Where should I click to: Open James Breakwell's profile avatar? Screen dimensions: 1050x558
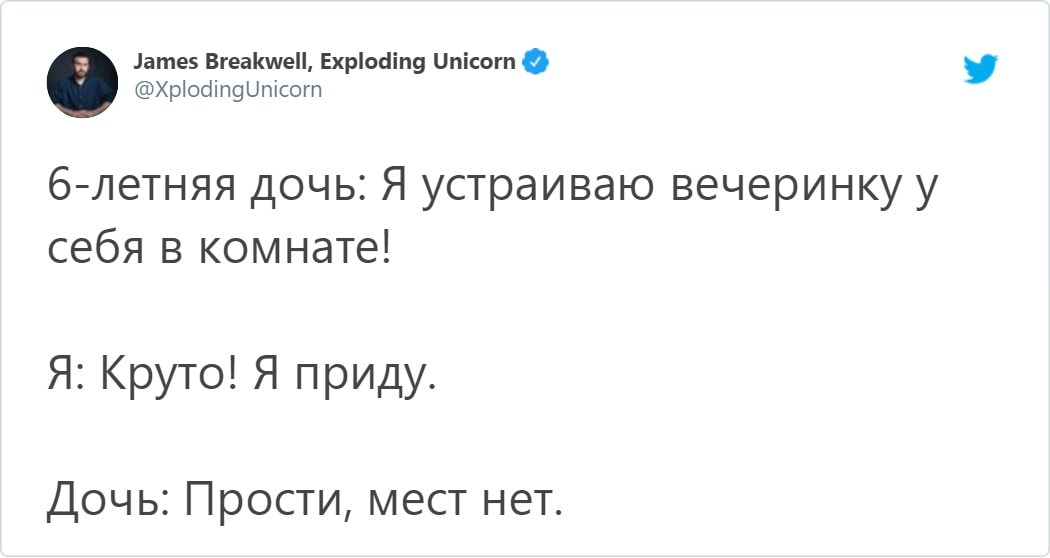click(83, 82)
